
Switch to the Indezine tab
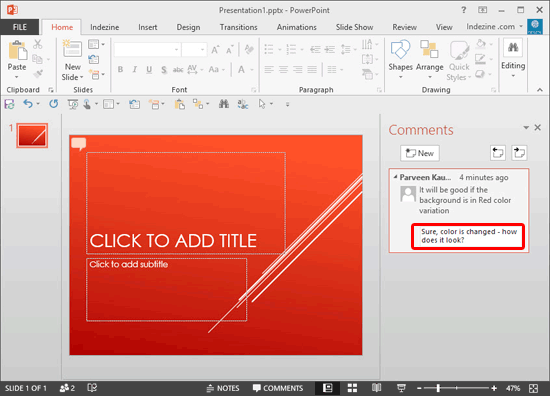pyautogui.click(x=105, y=27)
